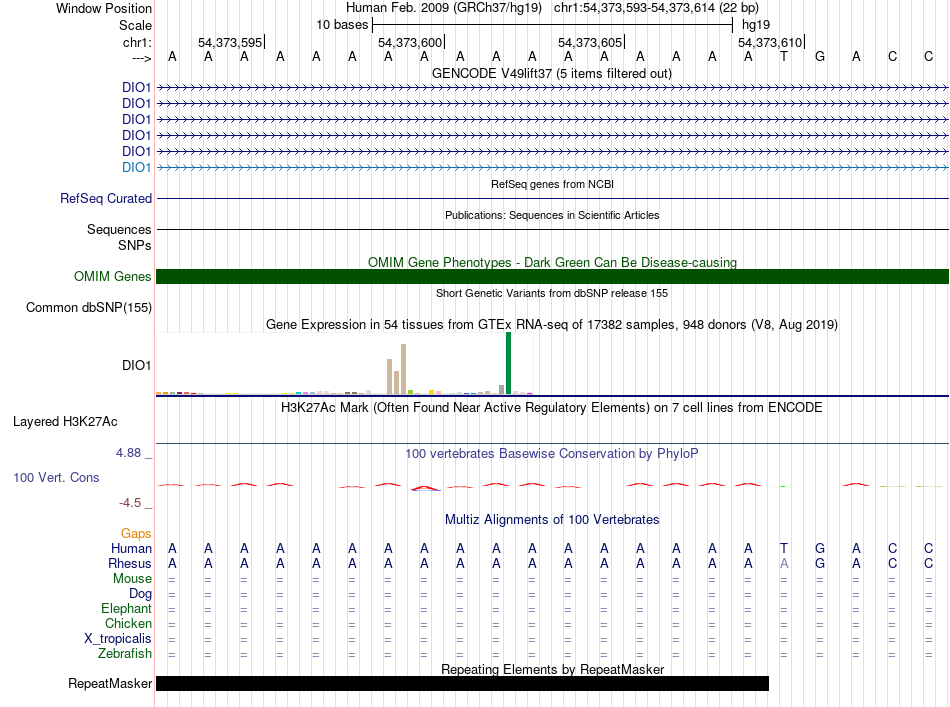Click the tallest green bar in GTEx expression chart

coord(508,364)
